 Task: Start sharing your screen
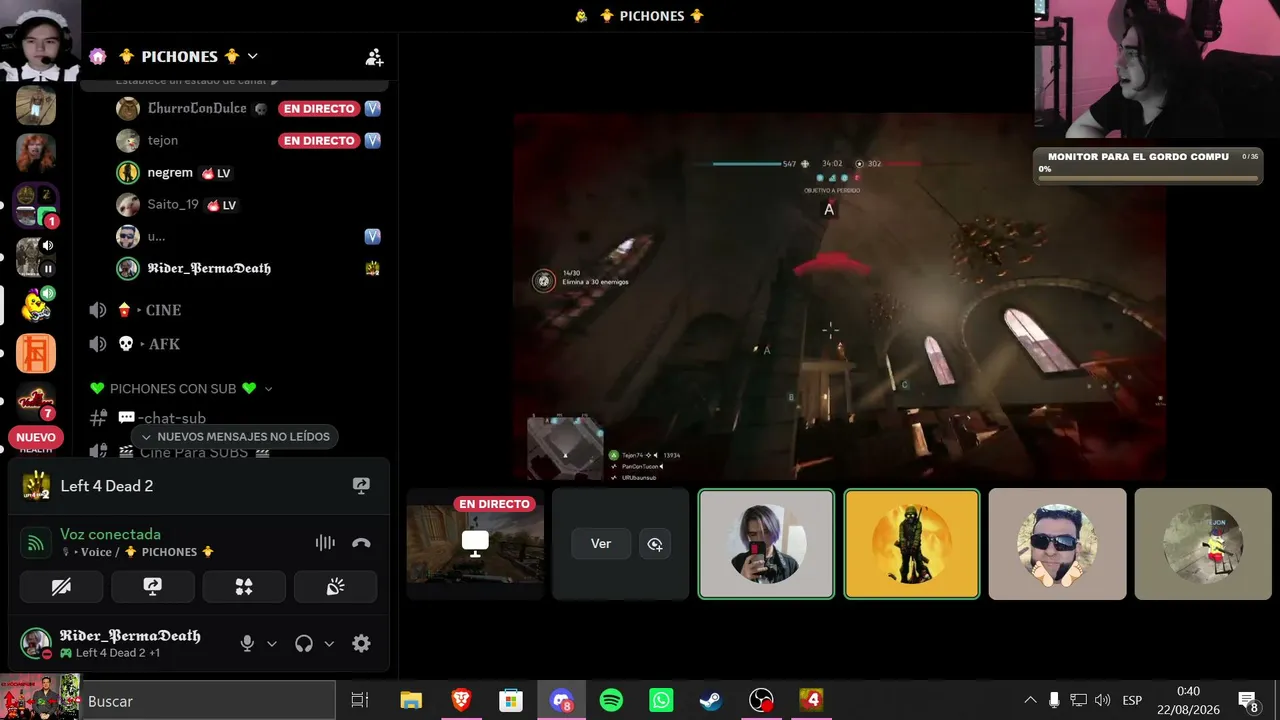[152, 587]
